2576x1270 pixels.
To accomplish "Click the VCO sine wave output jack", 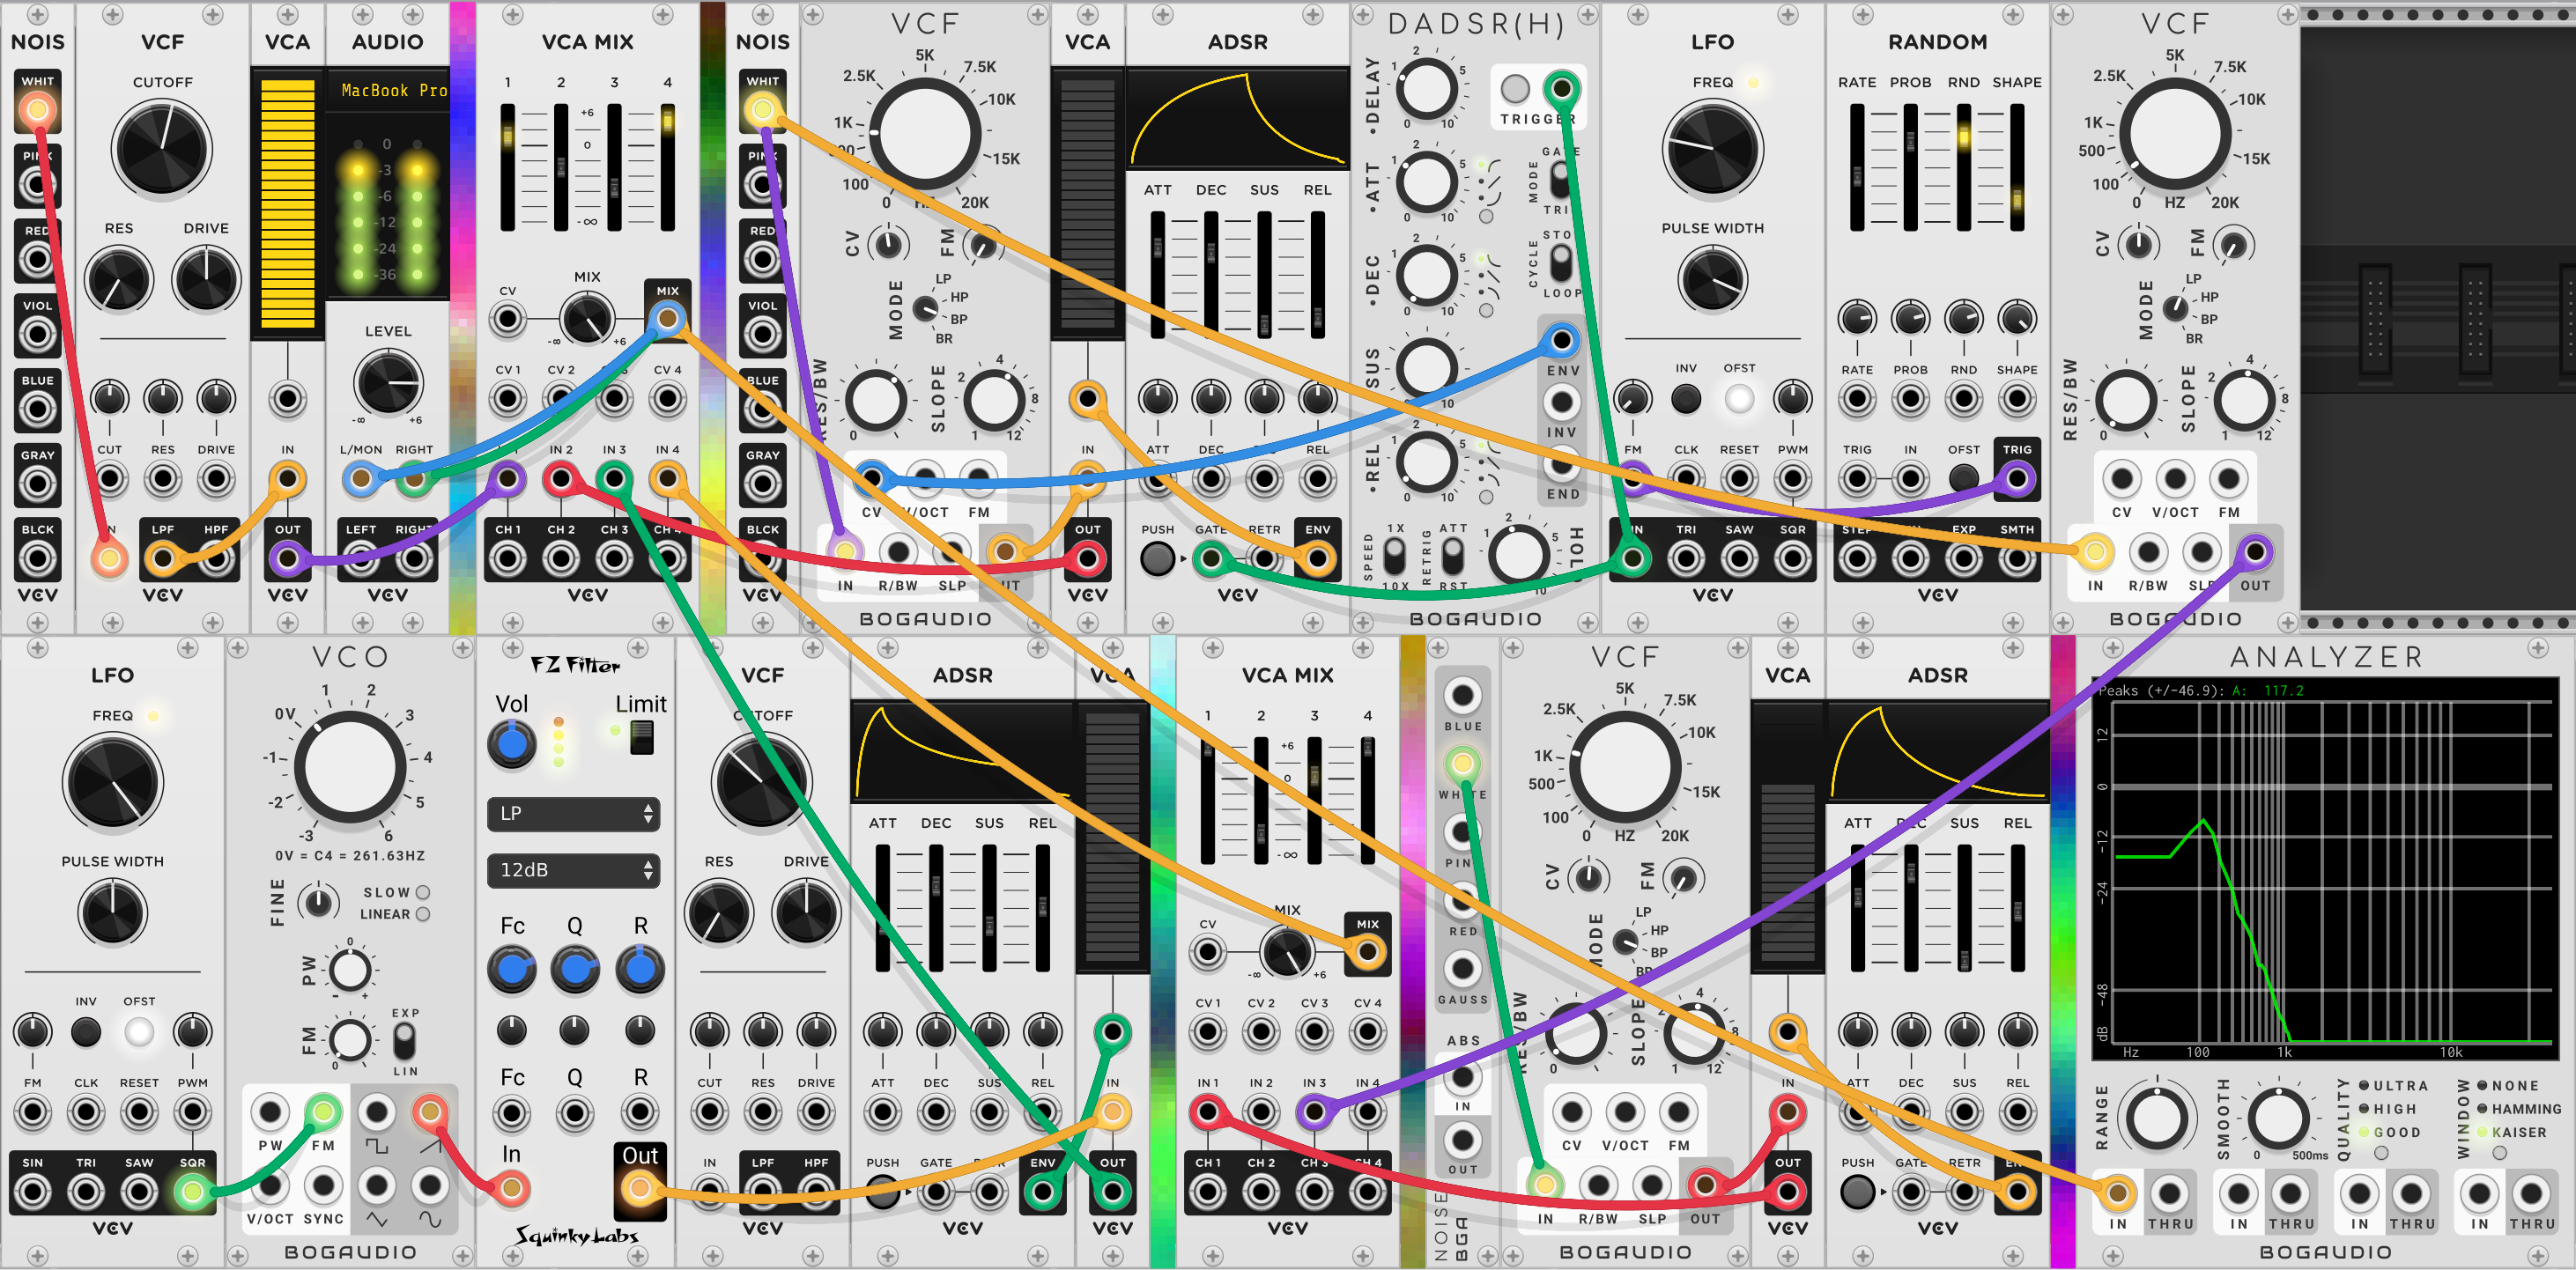I will point(430,1187).
